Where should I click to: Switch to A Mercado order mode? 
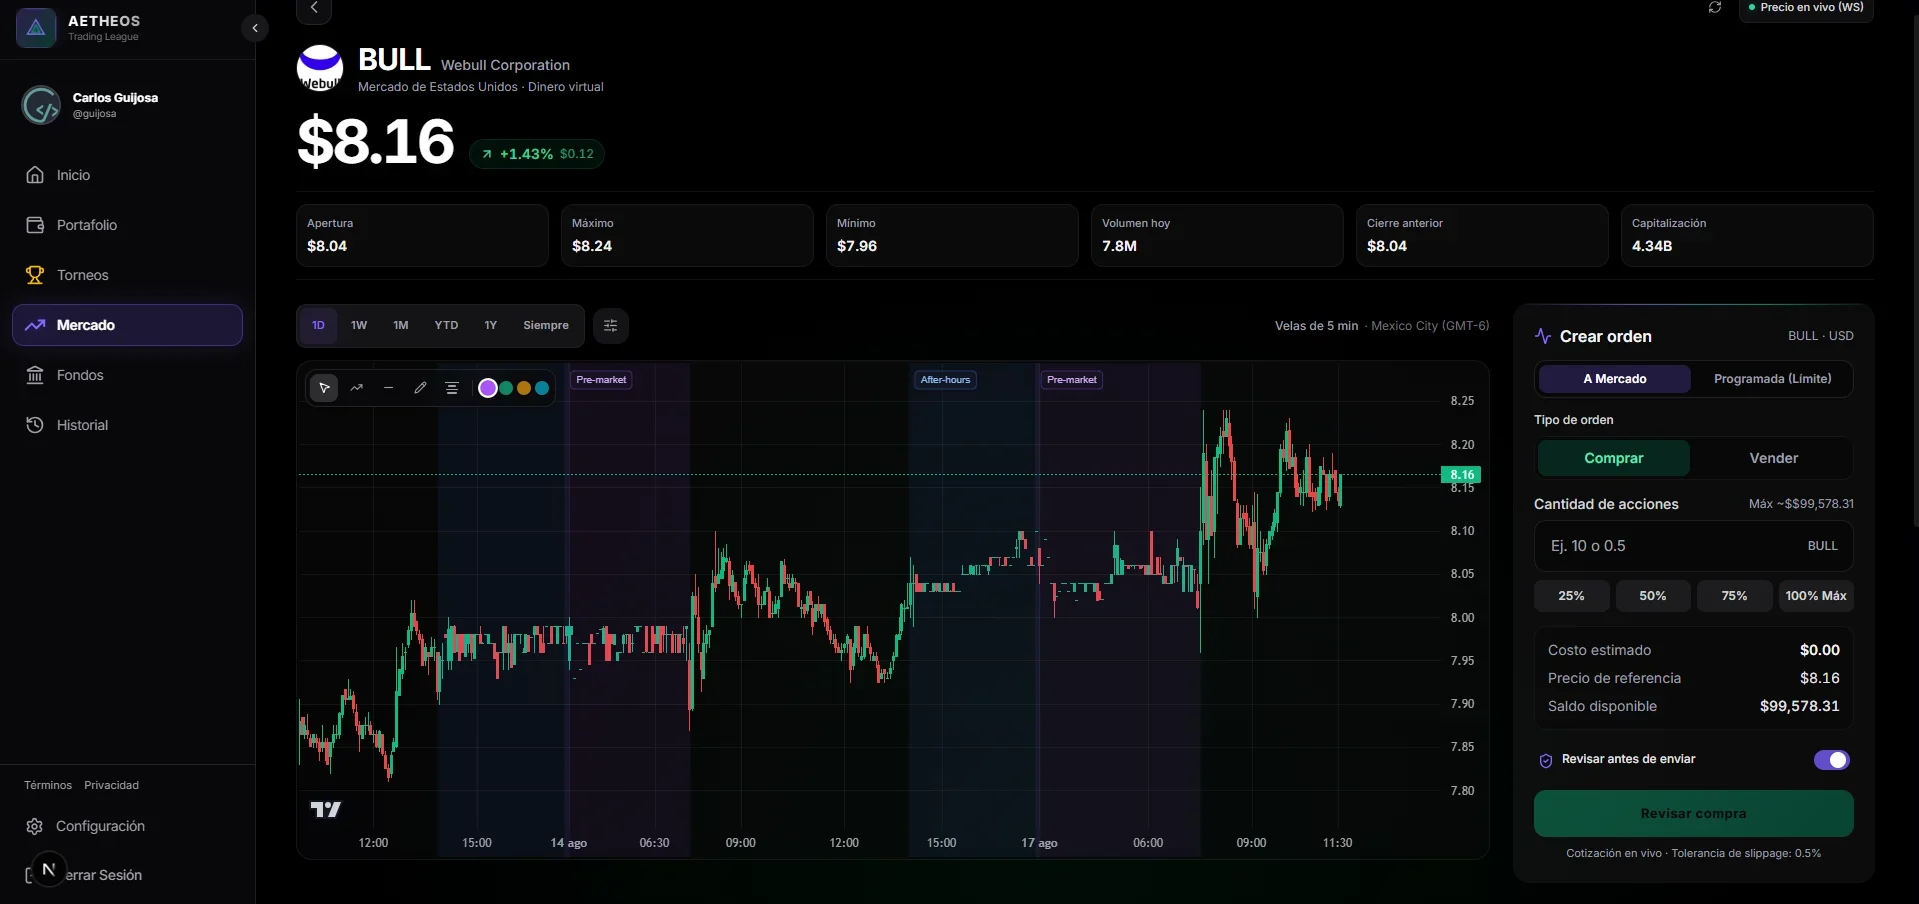[x=1614, y=379]
